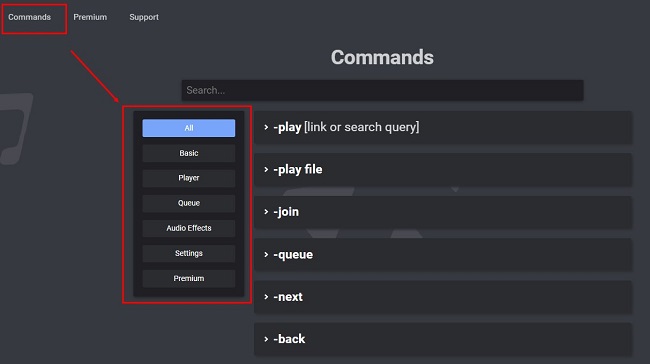Filter commands by Settings category

pos(189,253)
